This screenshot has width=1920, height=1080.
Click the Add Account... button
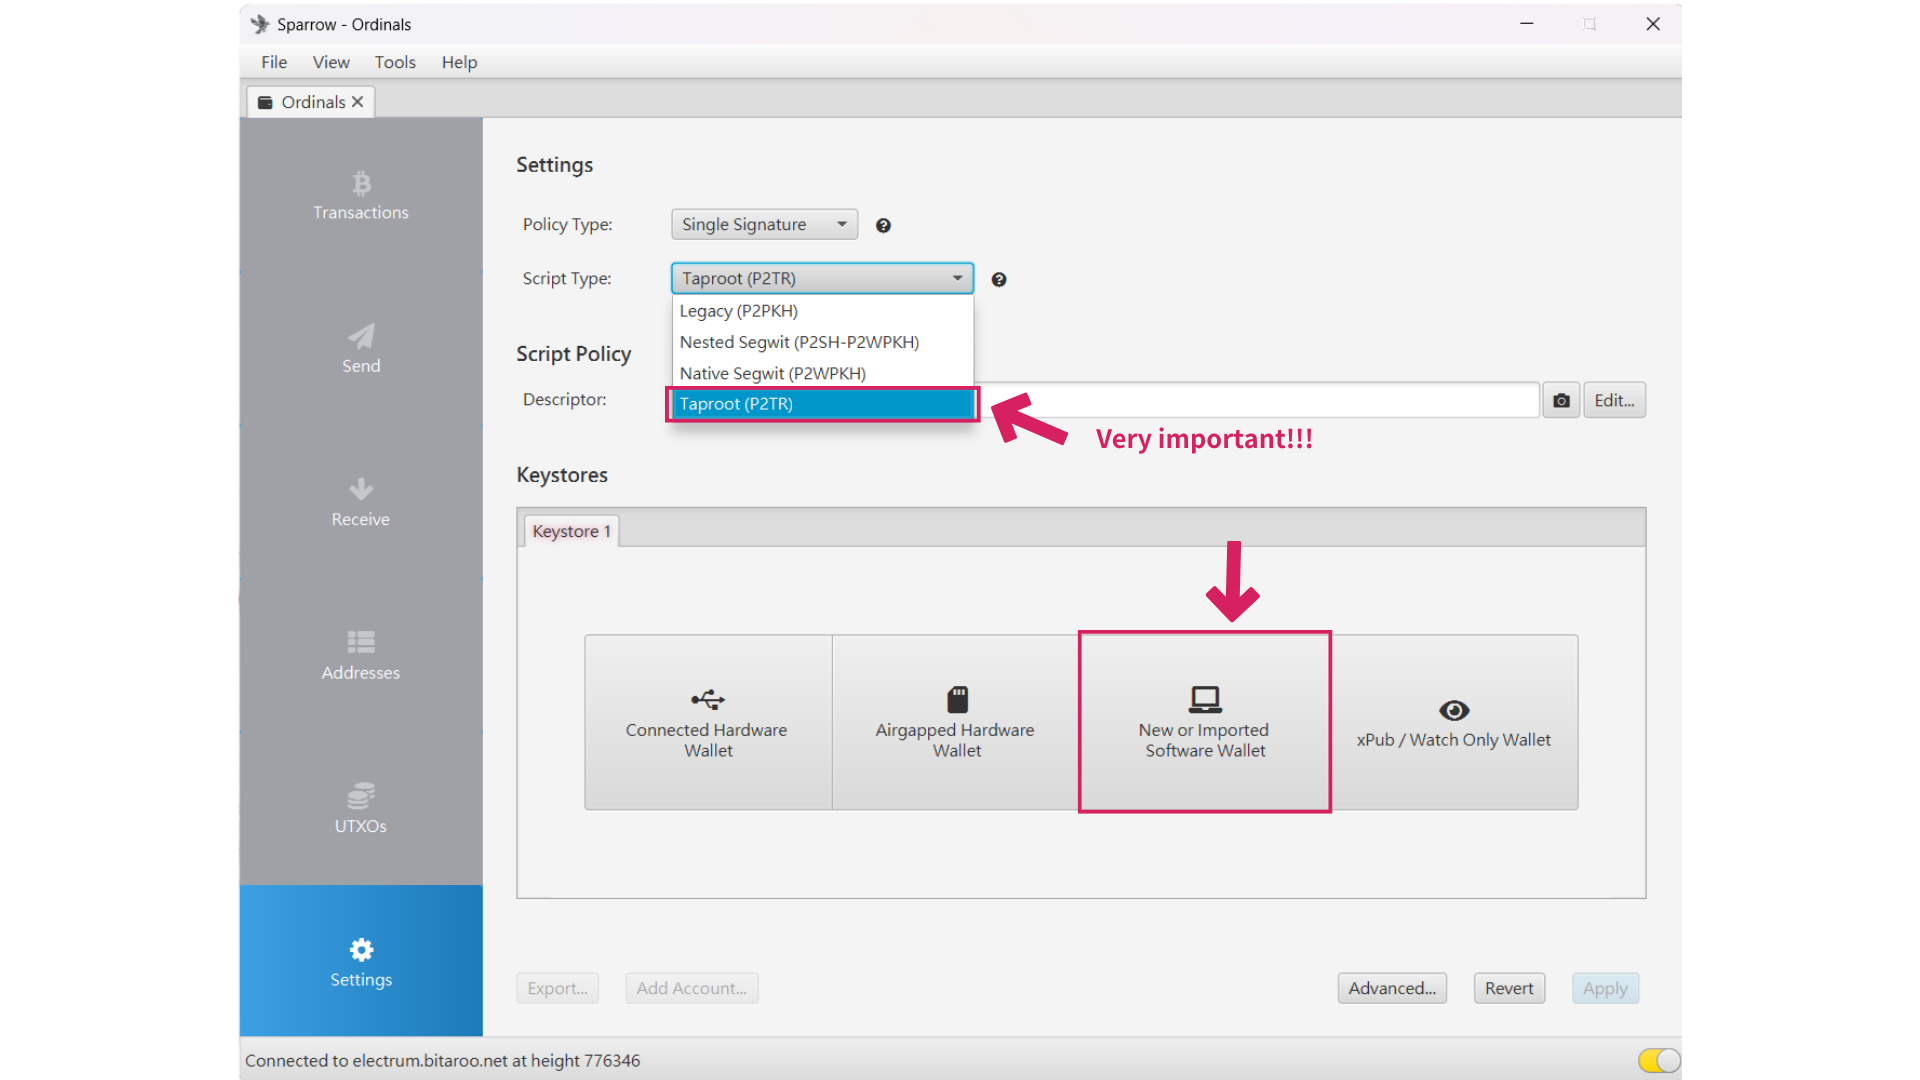691,988
